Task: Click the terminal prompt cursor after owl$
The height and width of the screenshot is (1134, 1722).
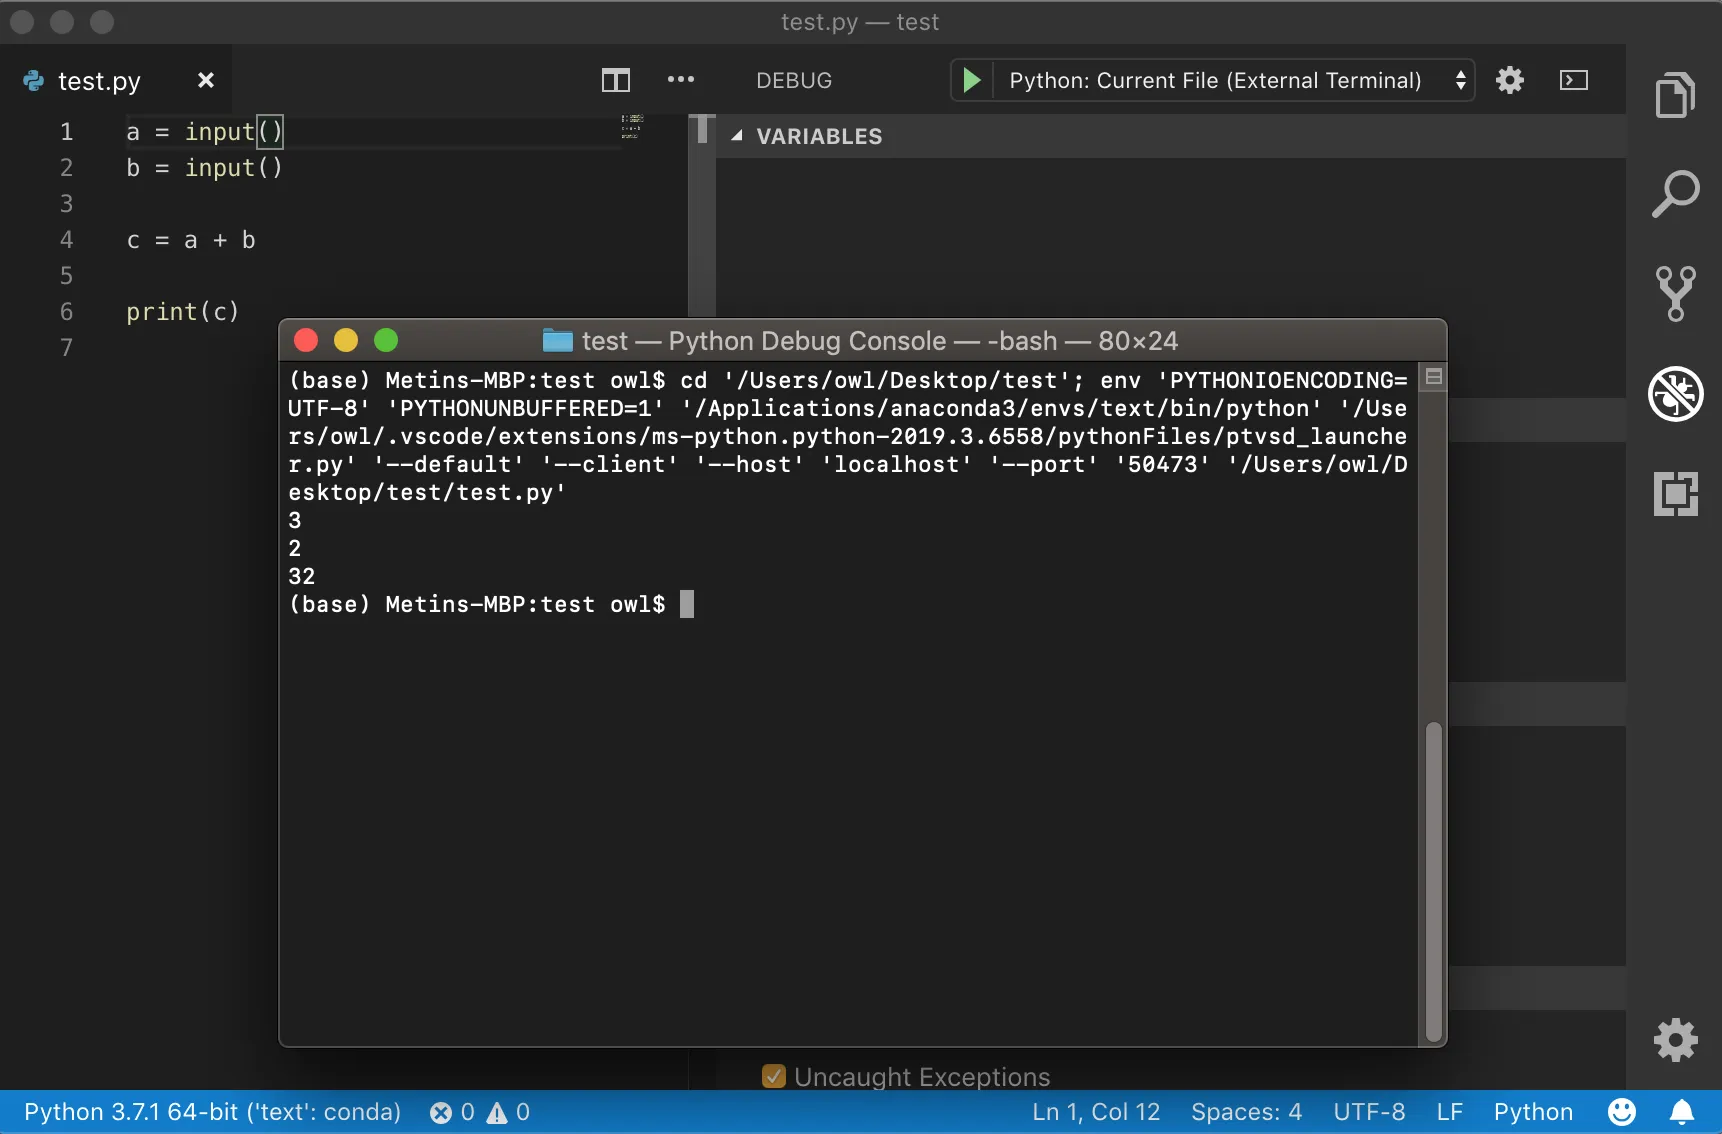Action: tap(687, 604)
